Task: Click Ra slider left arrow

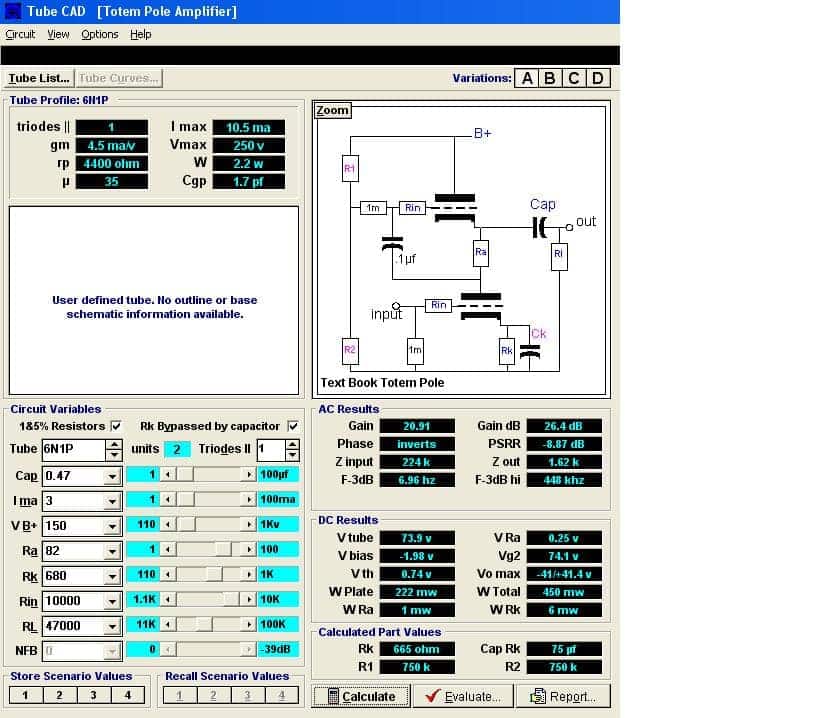Action: [168, 549]
